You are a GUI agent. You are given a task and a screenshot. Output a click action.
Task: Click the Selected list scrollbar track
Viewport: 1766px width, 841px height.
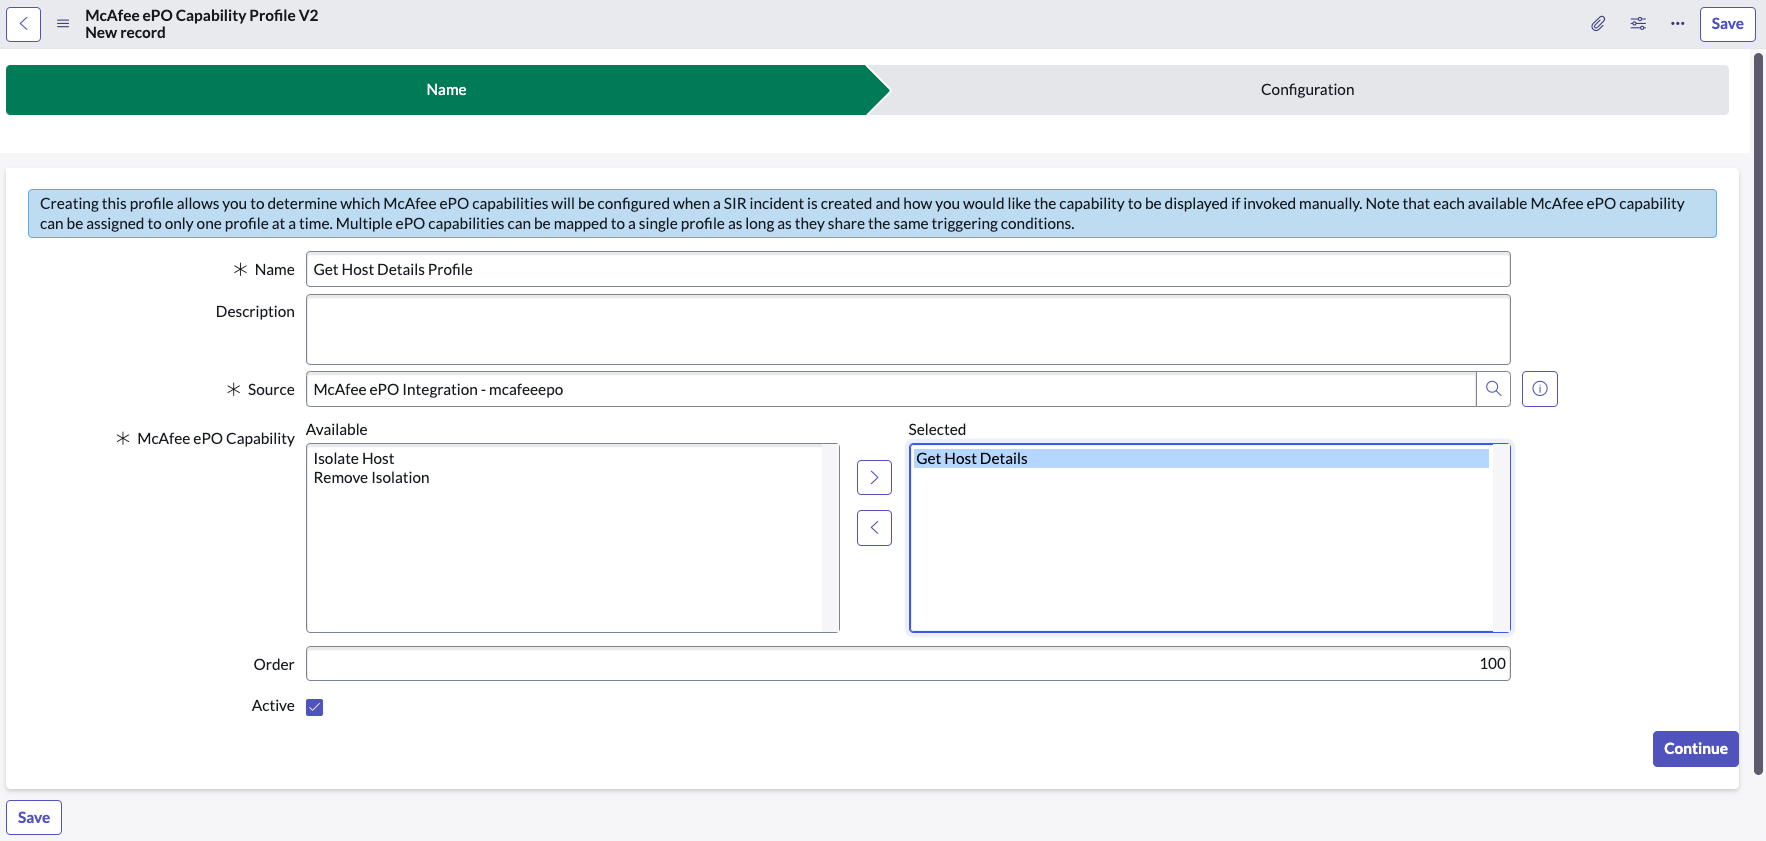1500,538
